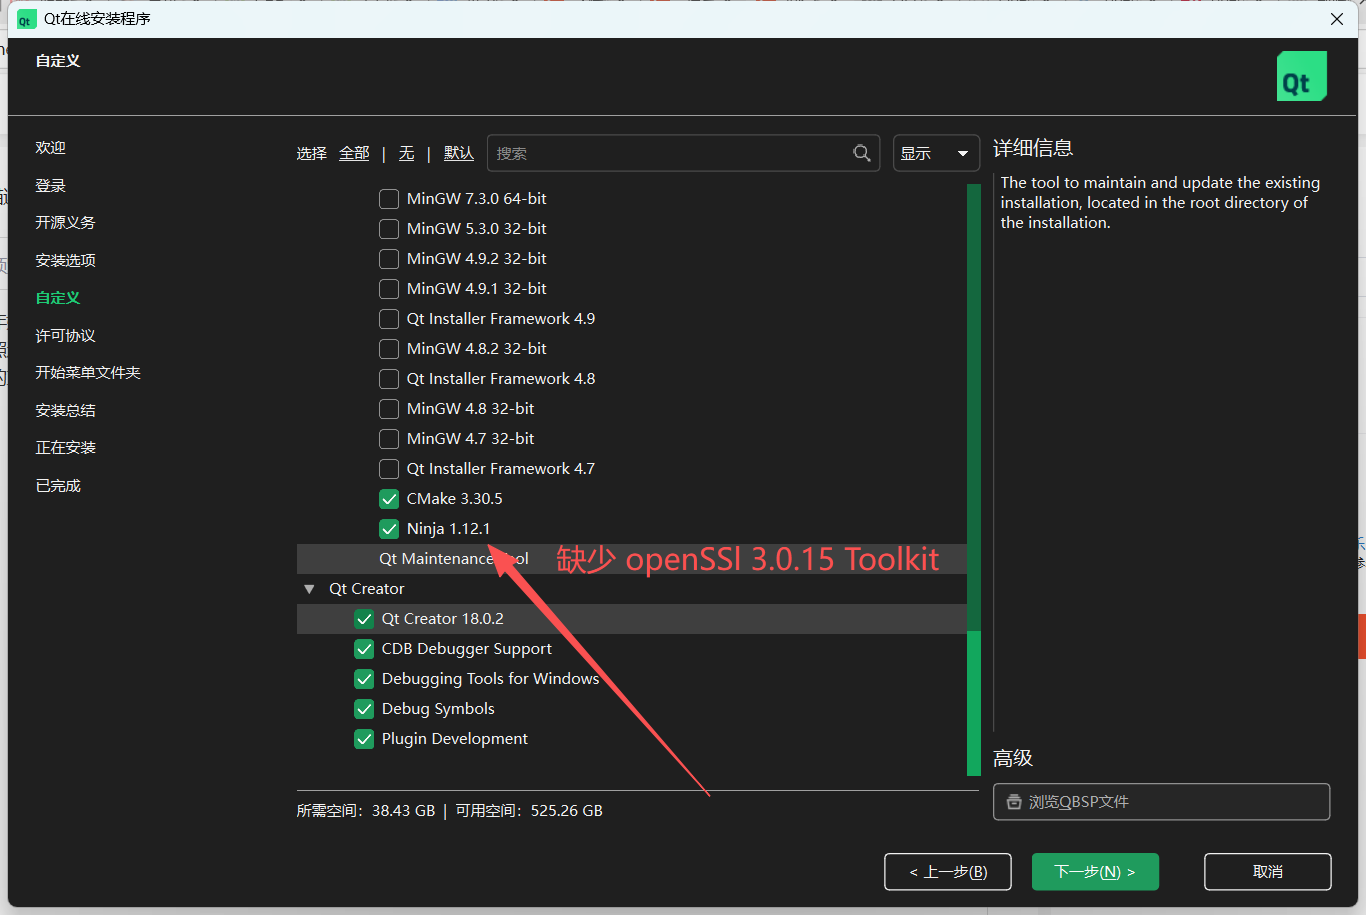Click the component list vertical scrollbar
This screenshot has height=915, width=1366.
coord(974,480)
